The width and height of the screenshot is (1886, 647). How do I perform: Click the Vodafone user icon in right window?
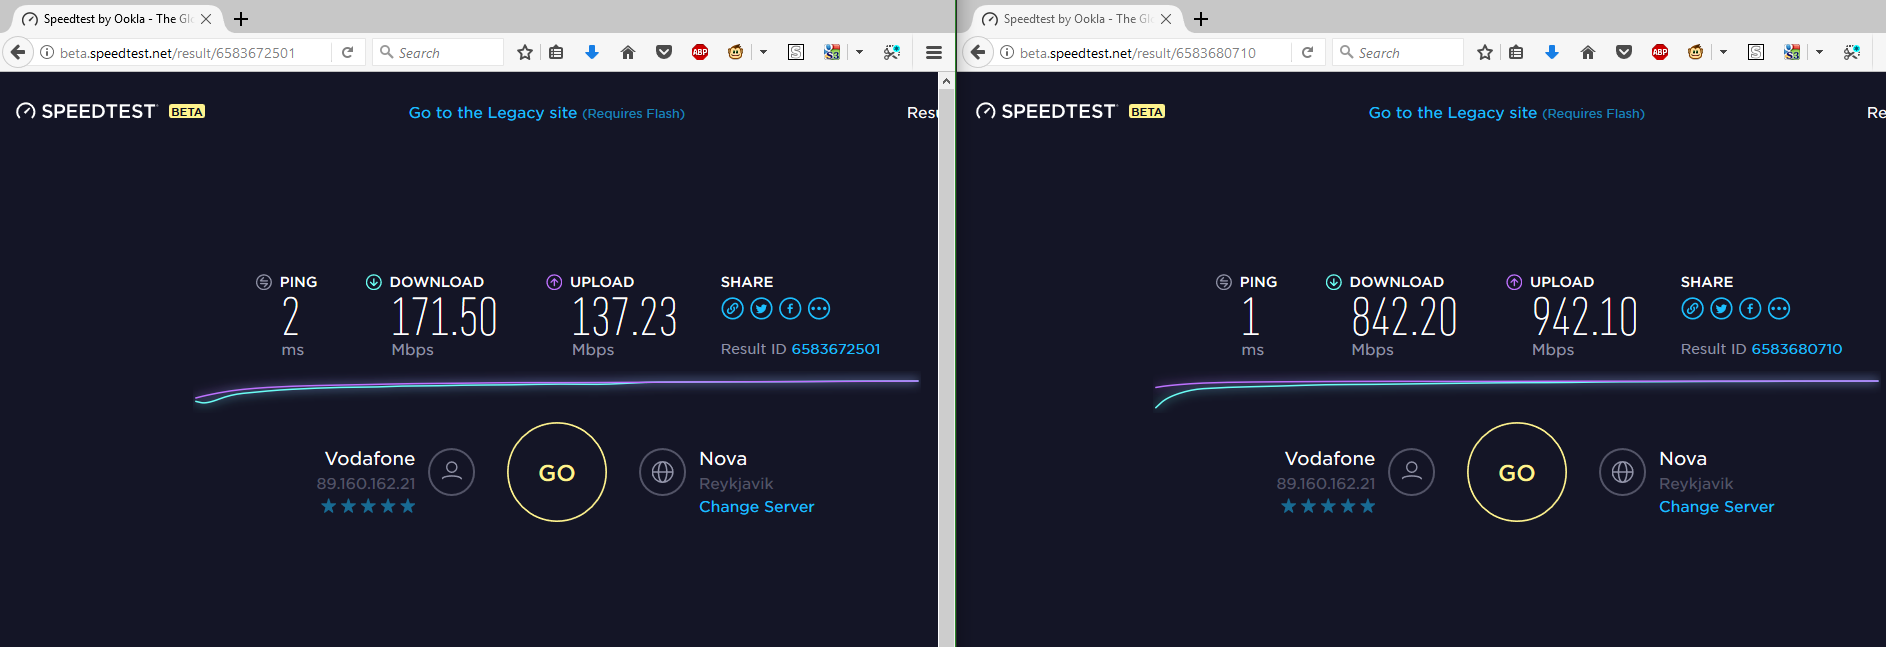(1412, 471)
